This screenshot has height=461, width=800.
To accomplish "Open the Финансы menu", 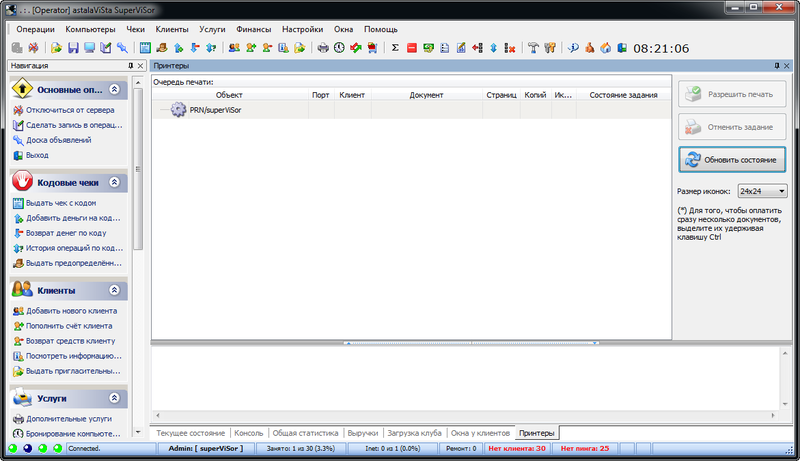I will [x=254, y=29].
